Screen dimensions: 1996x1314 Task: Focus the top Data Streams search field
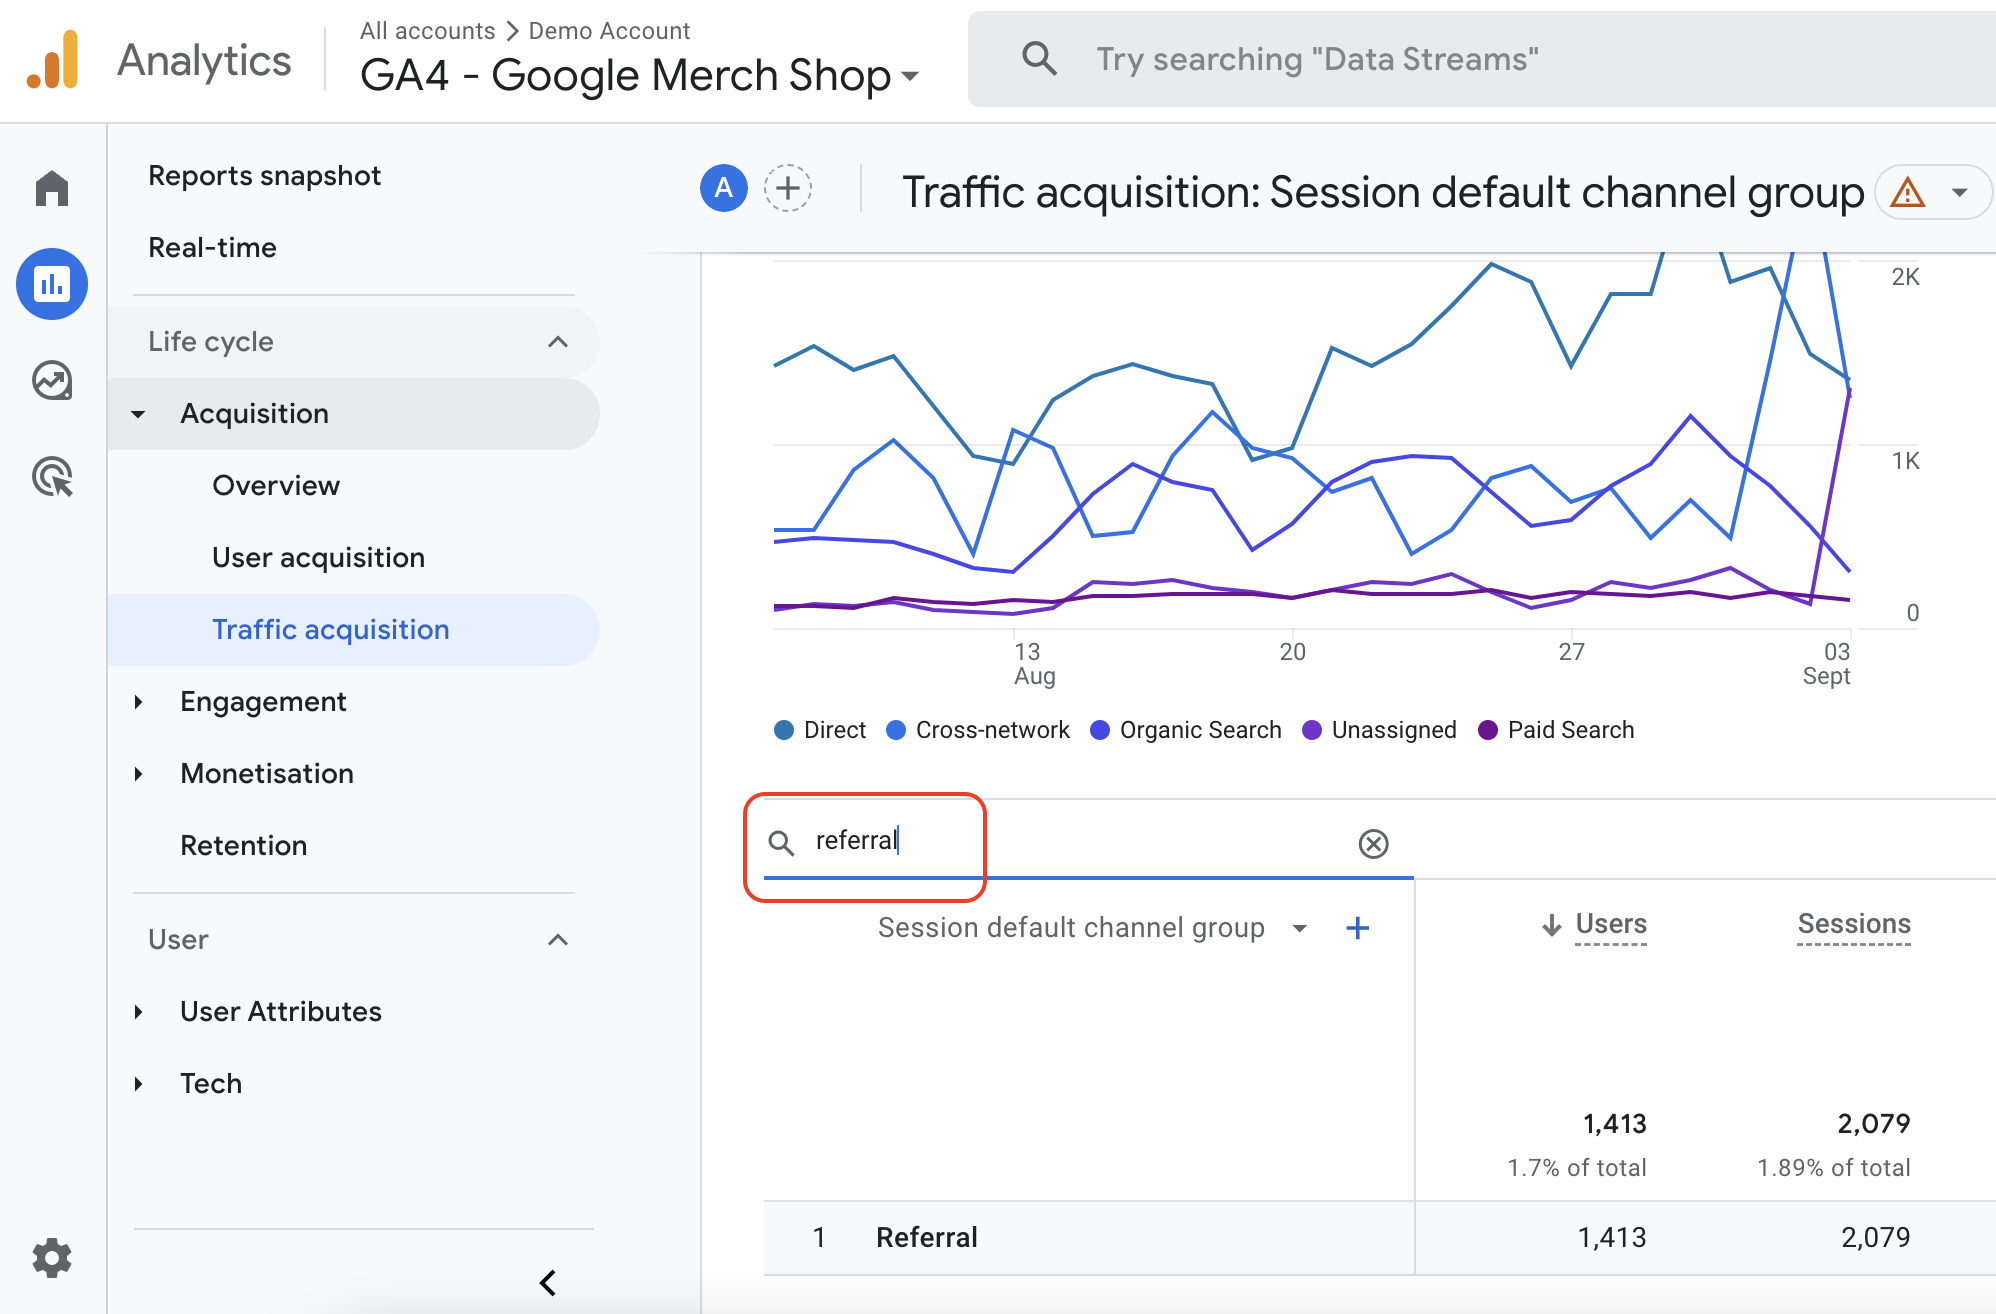1482,59
